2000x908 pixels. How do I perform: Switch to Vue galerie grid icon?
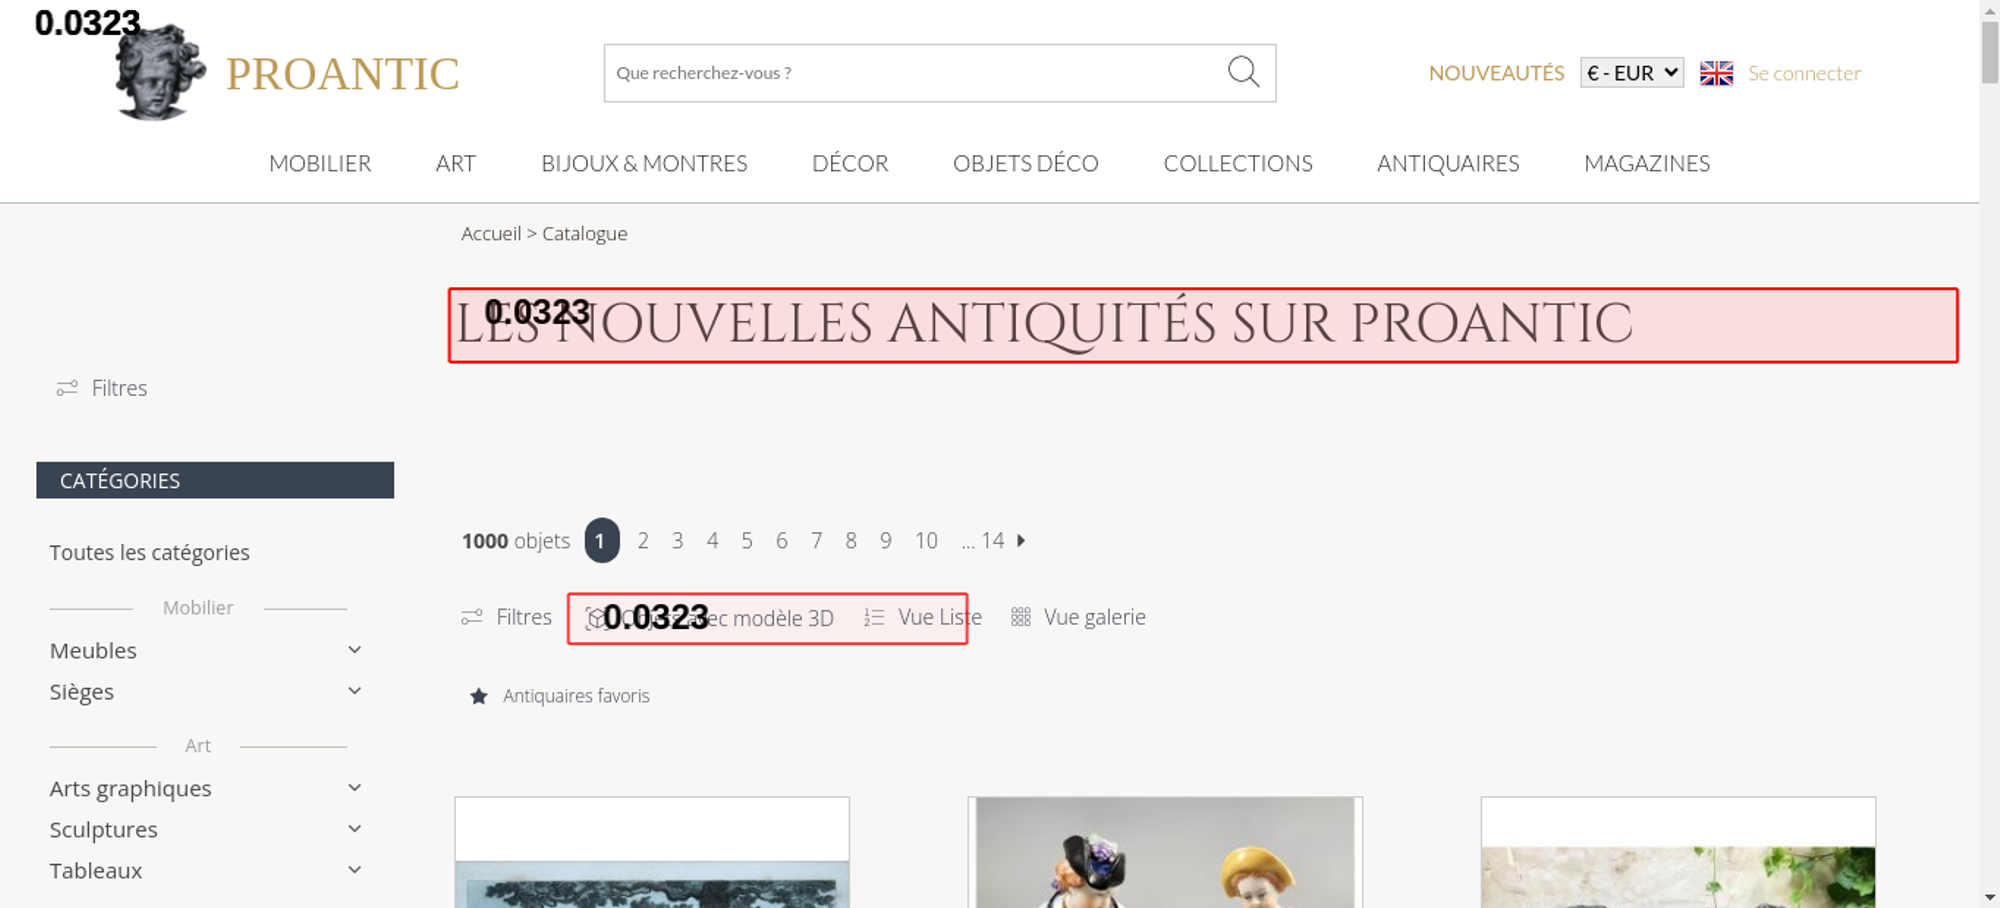1020,618
